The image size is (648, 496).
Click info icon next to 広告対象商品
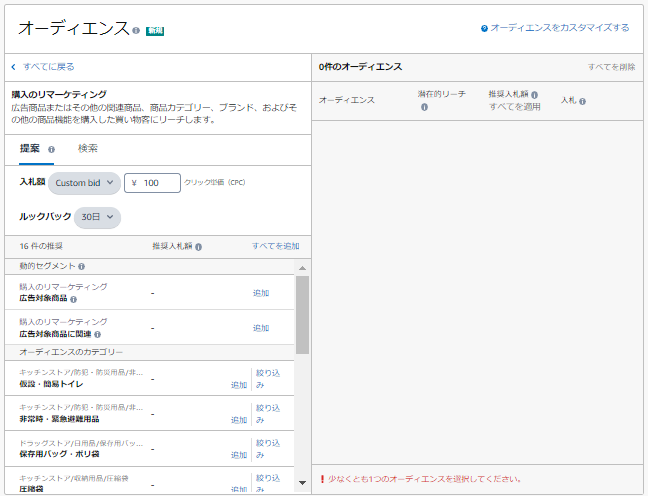(74, 299)
